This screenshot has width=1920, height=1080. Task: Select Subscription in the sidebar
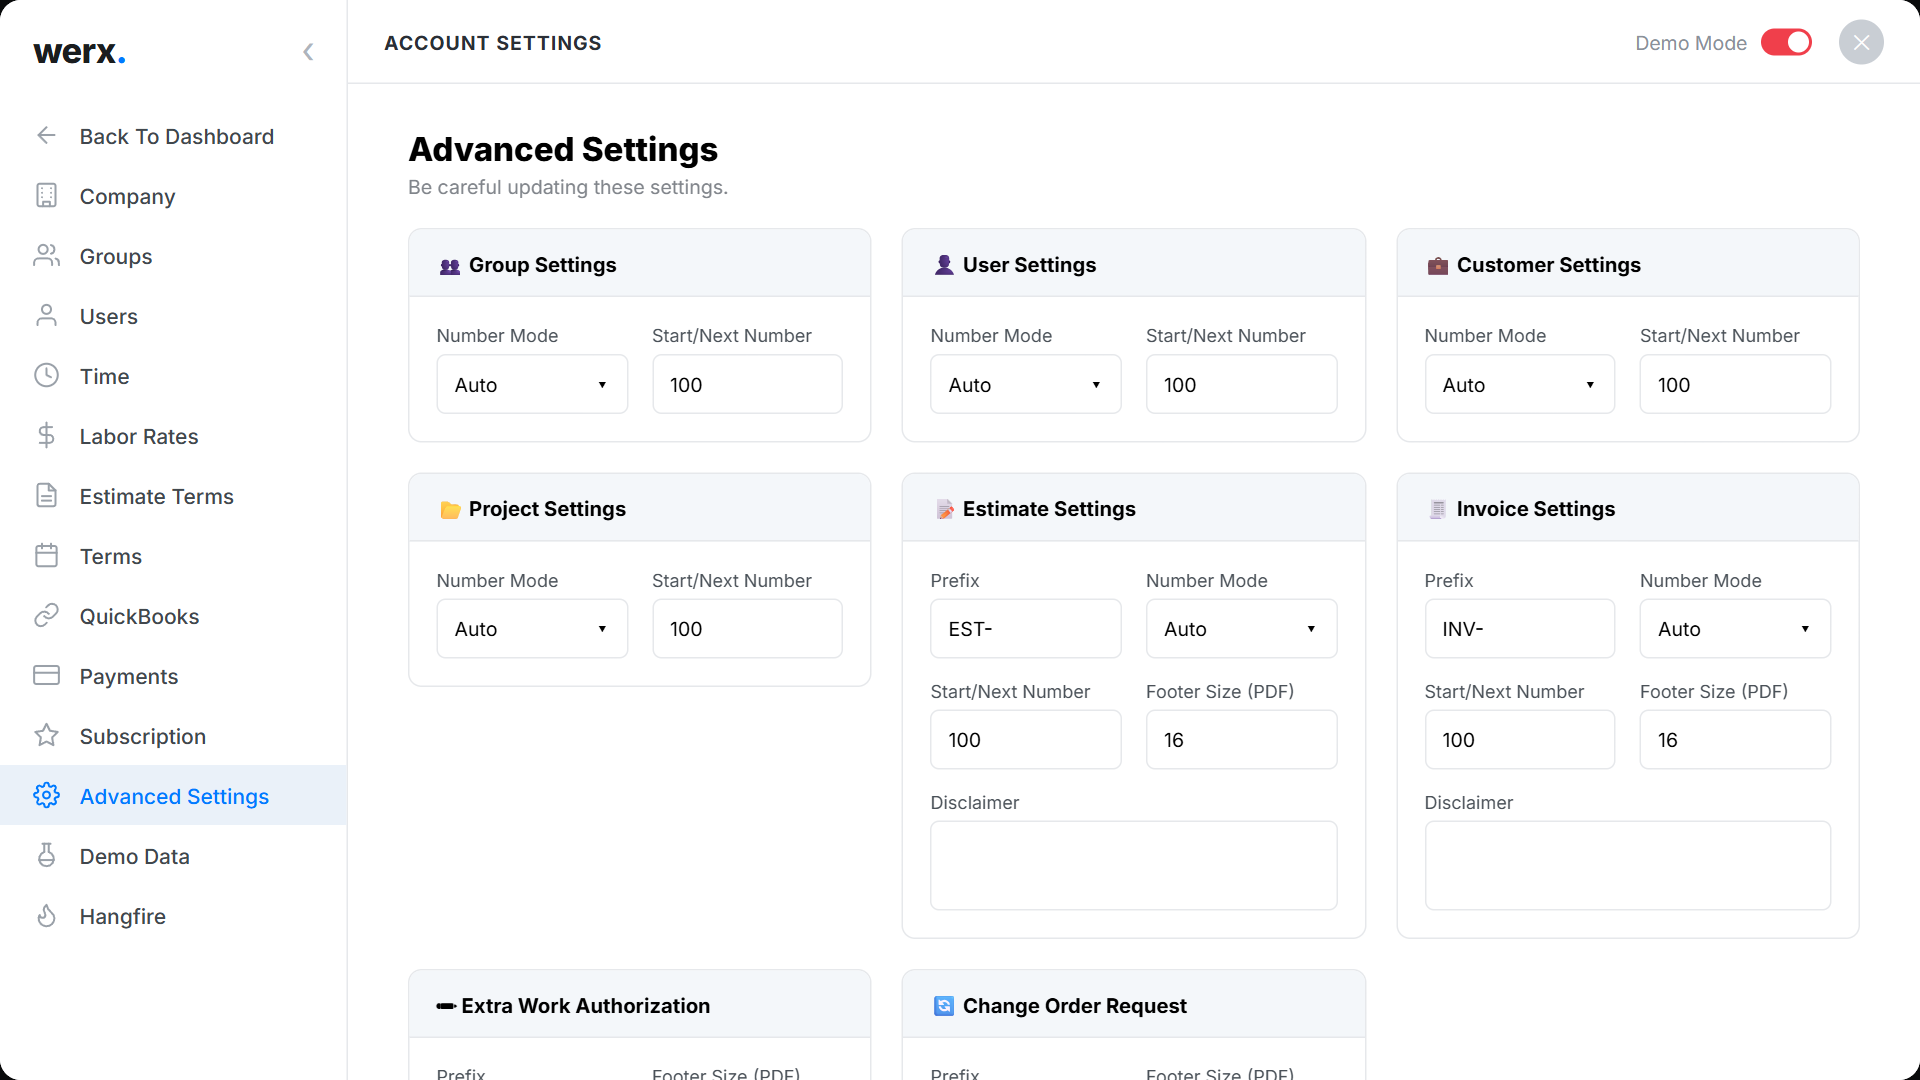click(143, 737)
